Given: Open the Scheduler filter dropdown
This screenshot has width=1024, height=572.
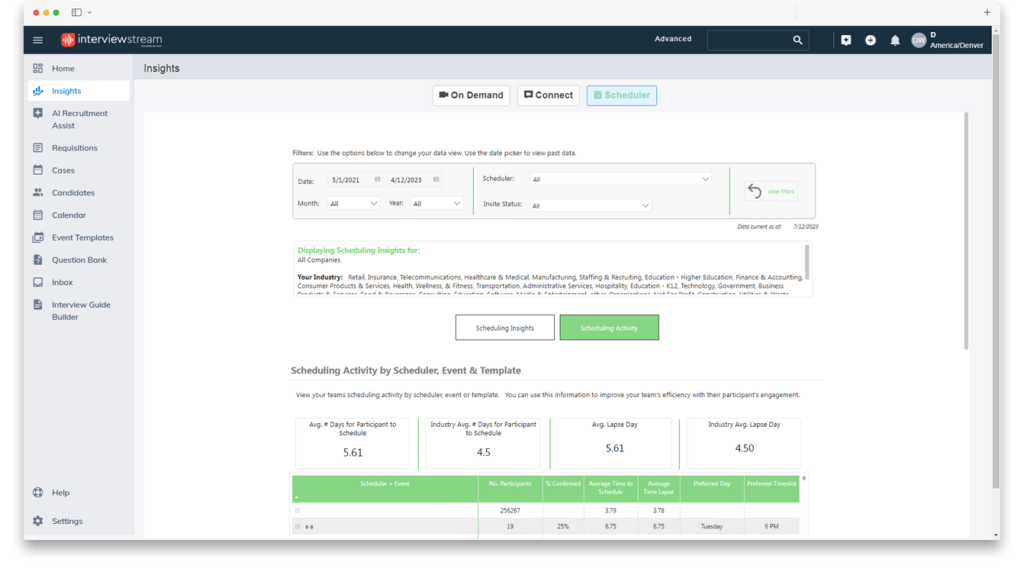Looking at the screenshot, I should [620, 179].
